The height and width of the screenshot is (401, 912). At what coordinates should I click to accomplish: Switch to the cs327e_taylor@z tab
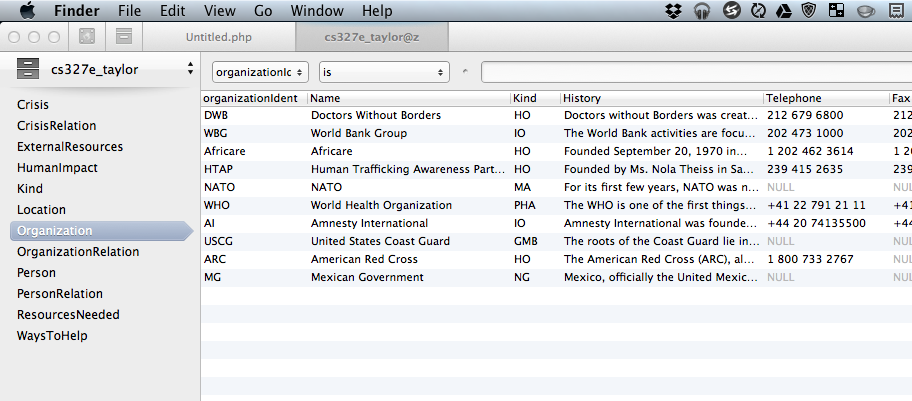click(x=372, y=37)
